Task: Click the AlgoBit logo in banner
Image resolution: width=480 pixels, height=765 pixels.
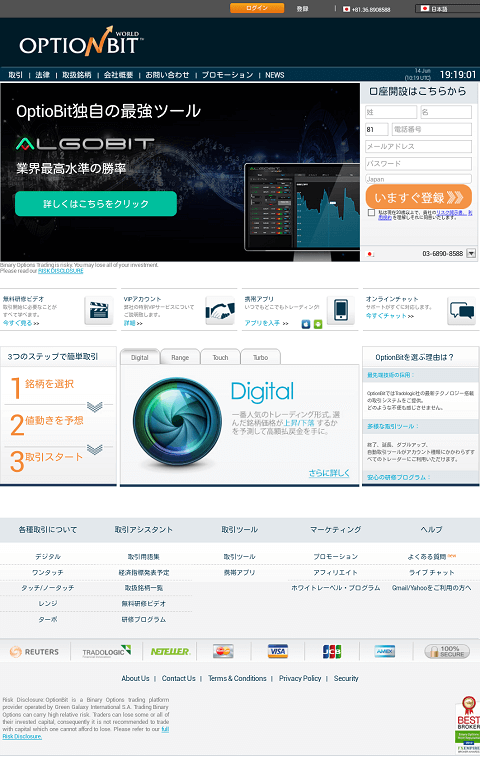Action: point(85,143)
